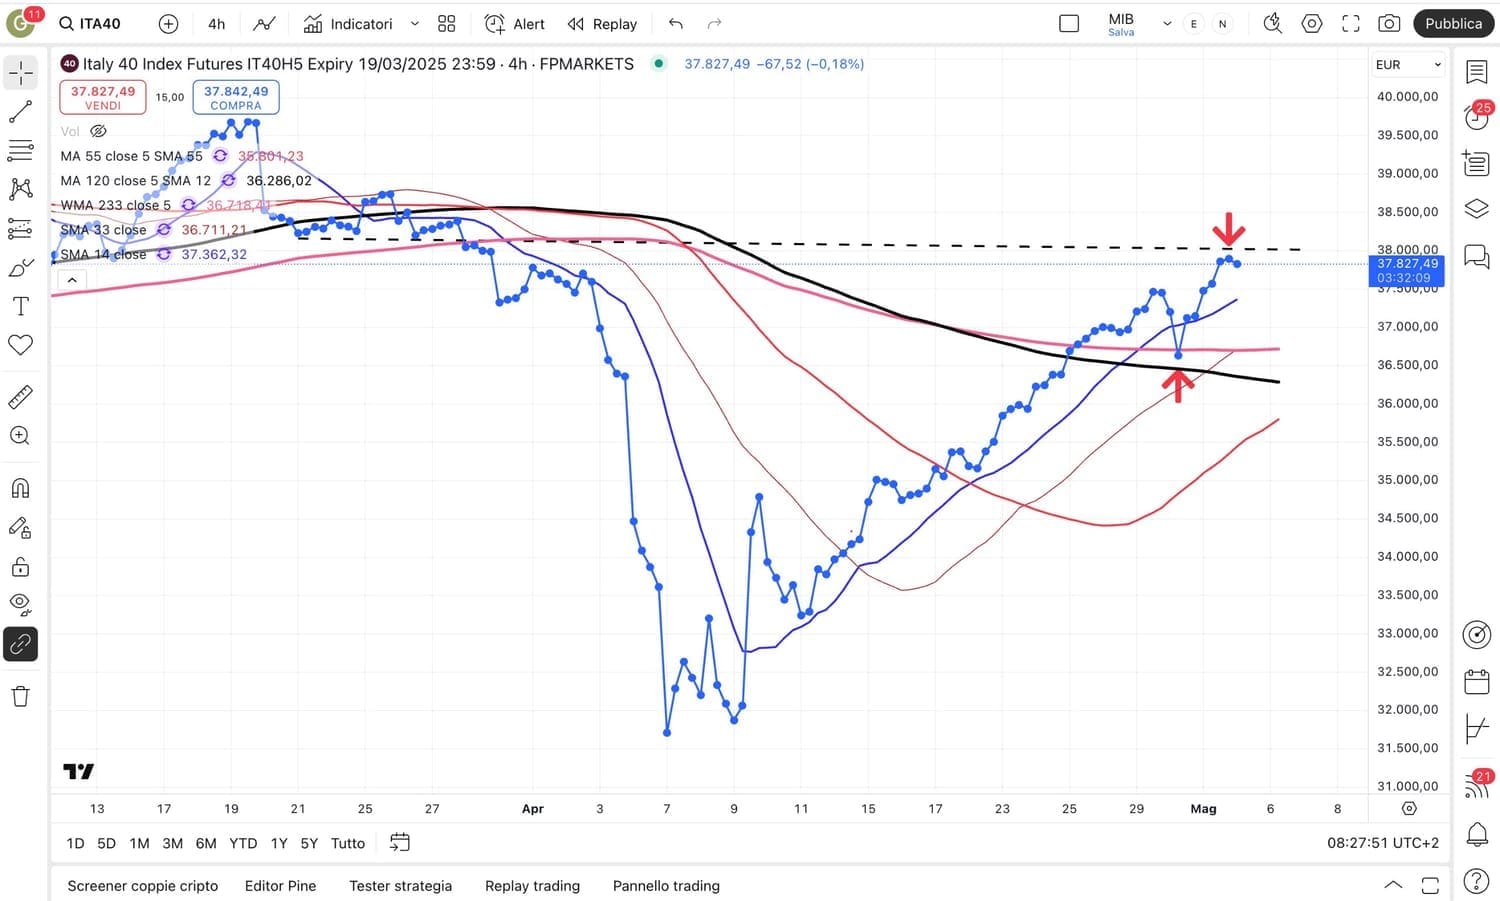
Task: Open the chart patterns tool group
Action: 21,189
